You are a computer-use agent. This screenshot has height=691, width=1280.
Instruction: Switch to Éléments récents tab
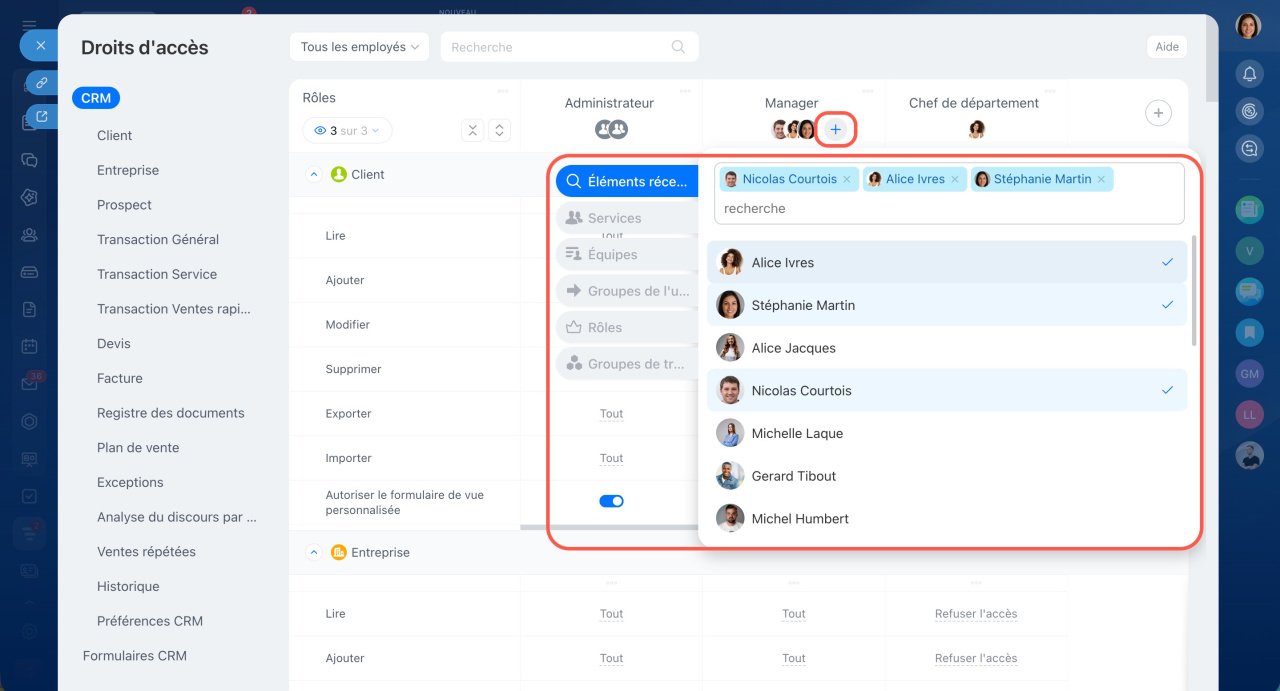[627, 182]
